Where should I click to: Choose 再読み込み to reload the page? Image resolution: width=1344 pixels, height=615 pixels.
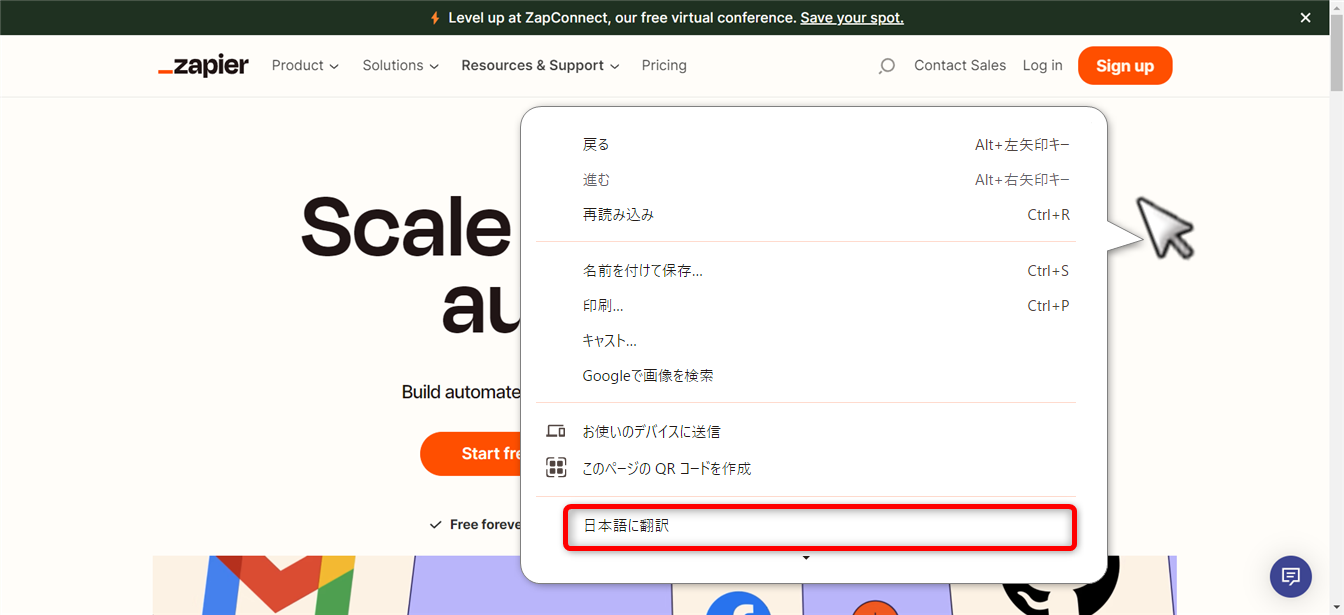615,214
